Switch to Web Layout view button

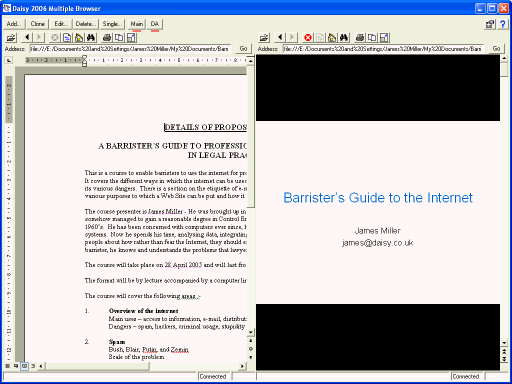point(16,366)
